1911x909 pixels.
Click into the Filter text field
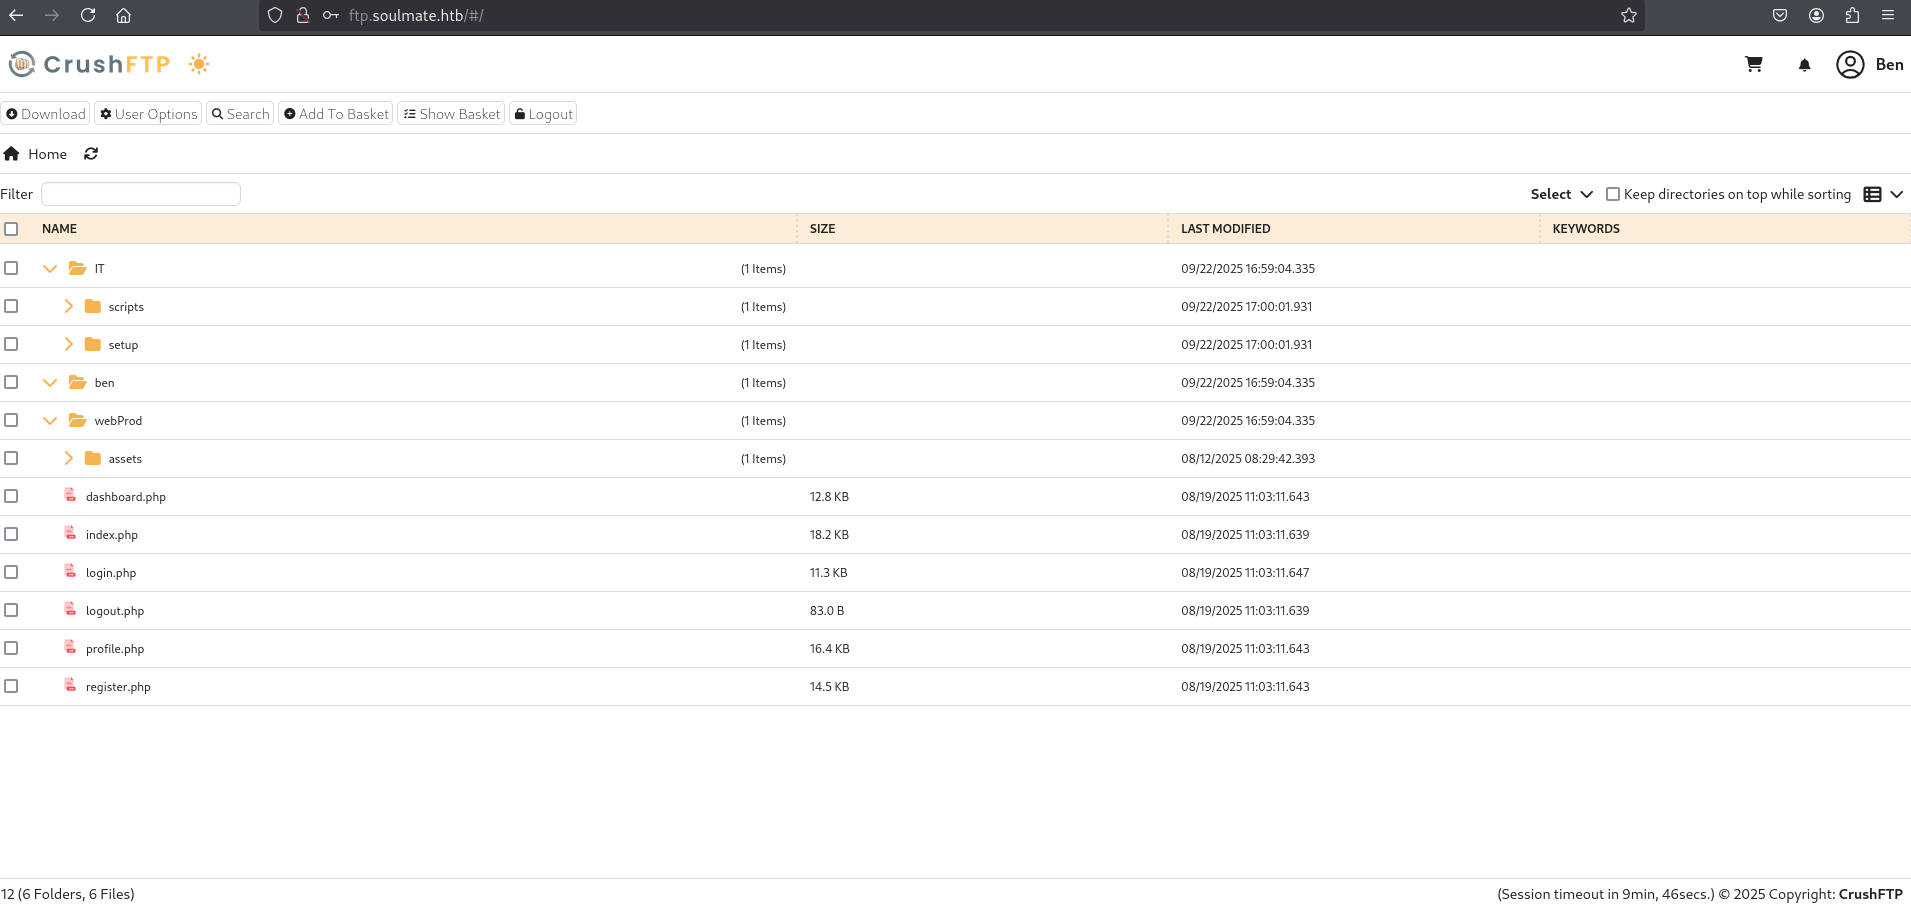(141, 194)
